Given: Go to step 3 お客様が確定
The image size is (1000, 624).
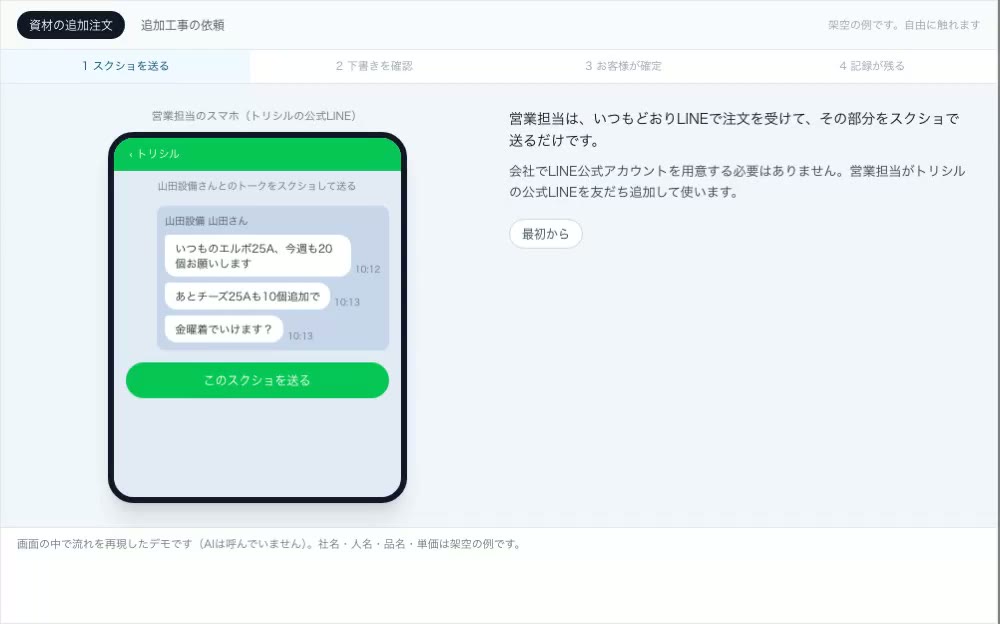Looking at the screenshot, I should tap(624, 66).
